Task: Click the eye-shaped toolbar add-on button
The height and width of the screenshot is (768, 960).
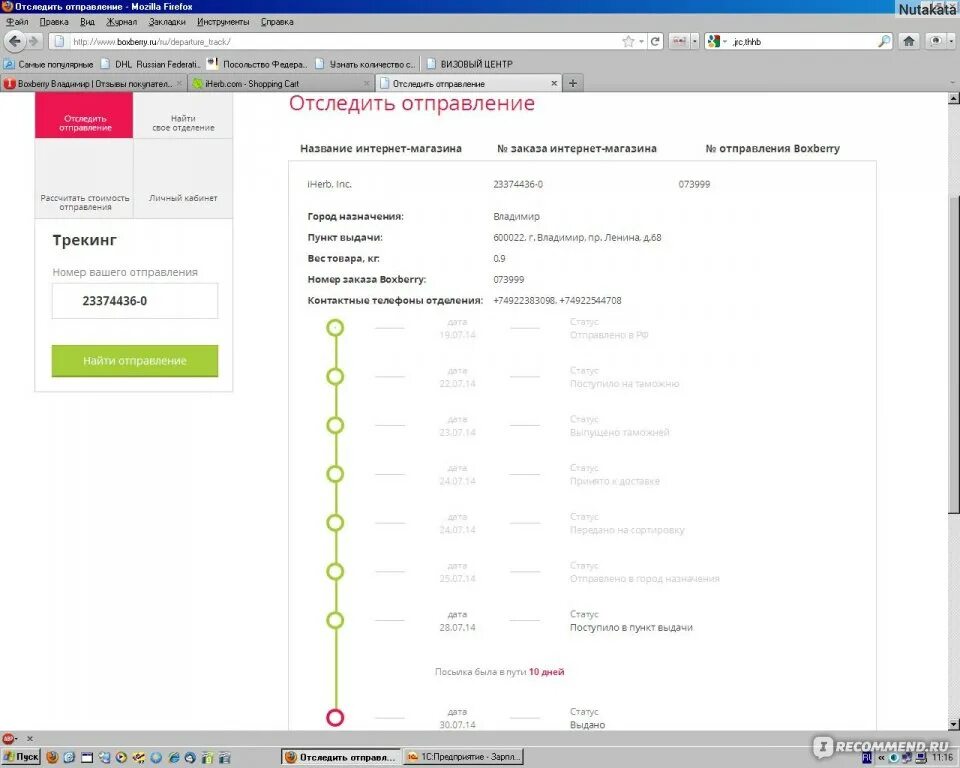Action: point(936,41)
